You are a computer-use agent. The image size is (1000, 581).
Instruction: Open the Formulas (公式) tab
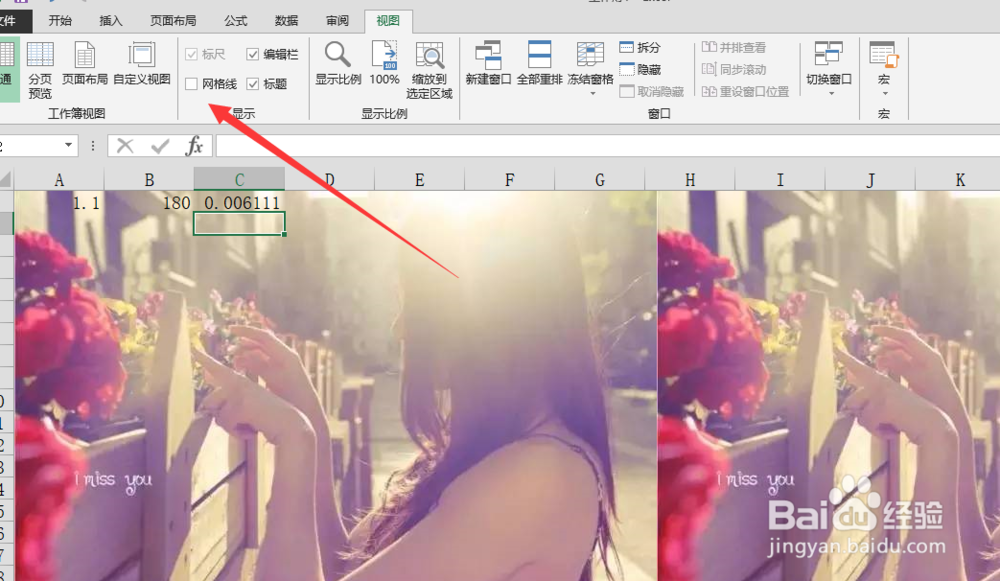235,20
